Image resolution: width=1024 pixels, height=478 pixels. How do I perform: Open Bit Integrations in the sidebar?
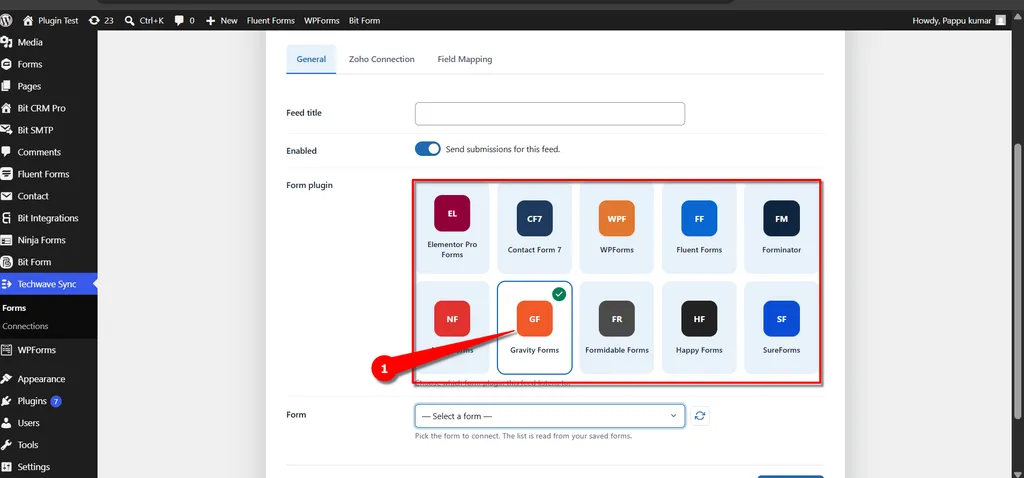coord(48,218)
